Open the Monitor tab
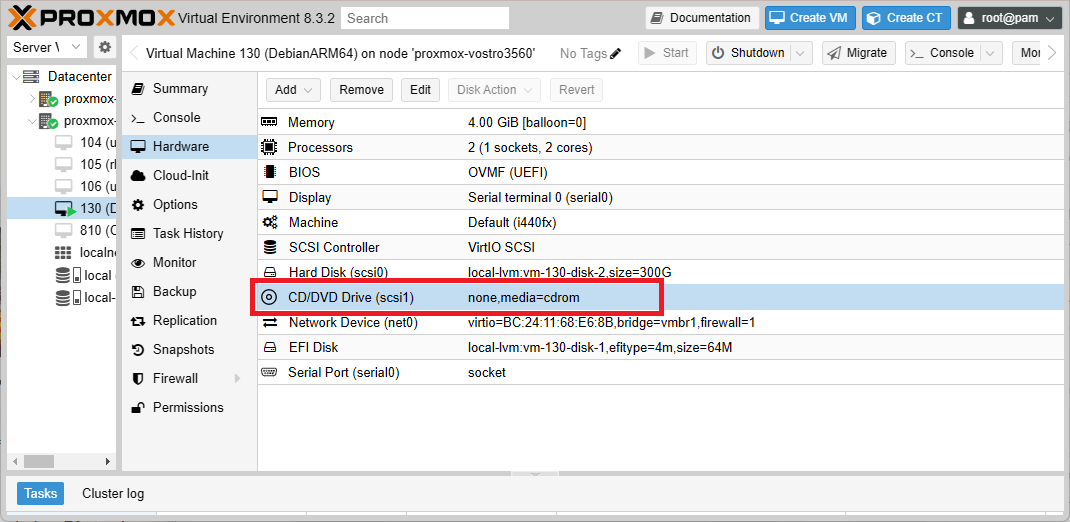 click(189, 263)
